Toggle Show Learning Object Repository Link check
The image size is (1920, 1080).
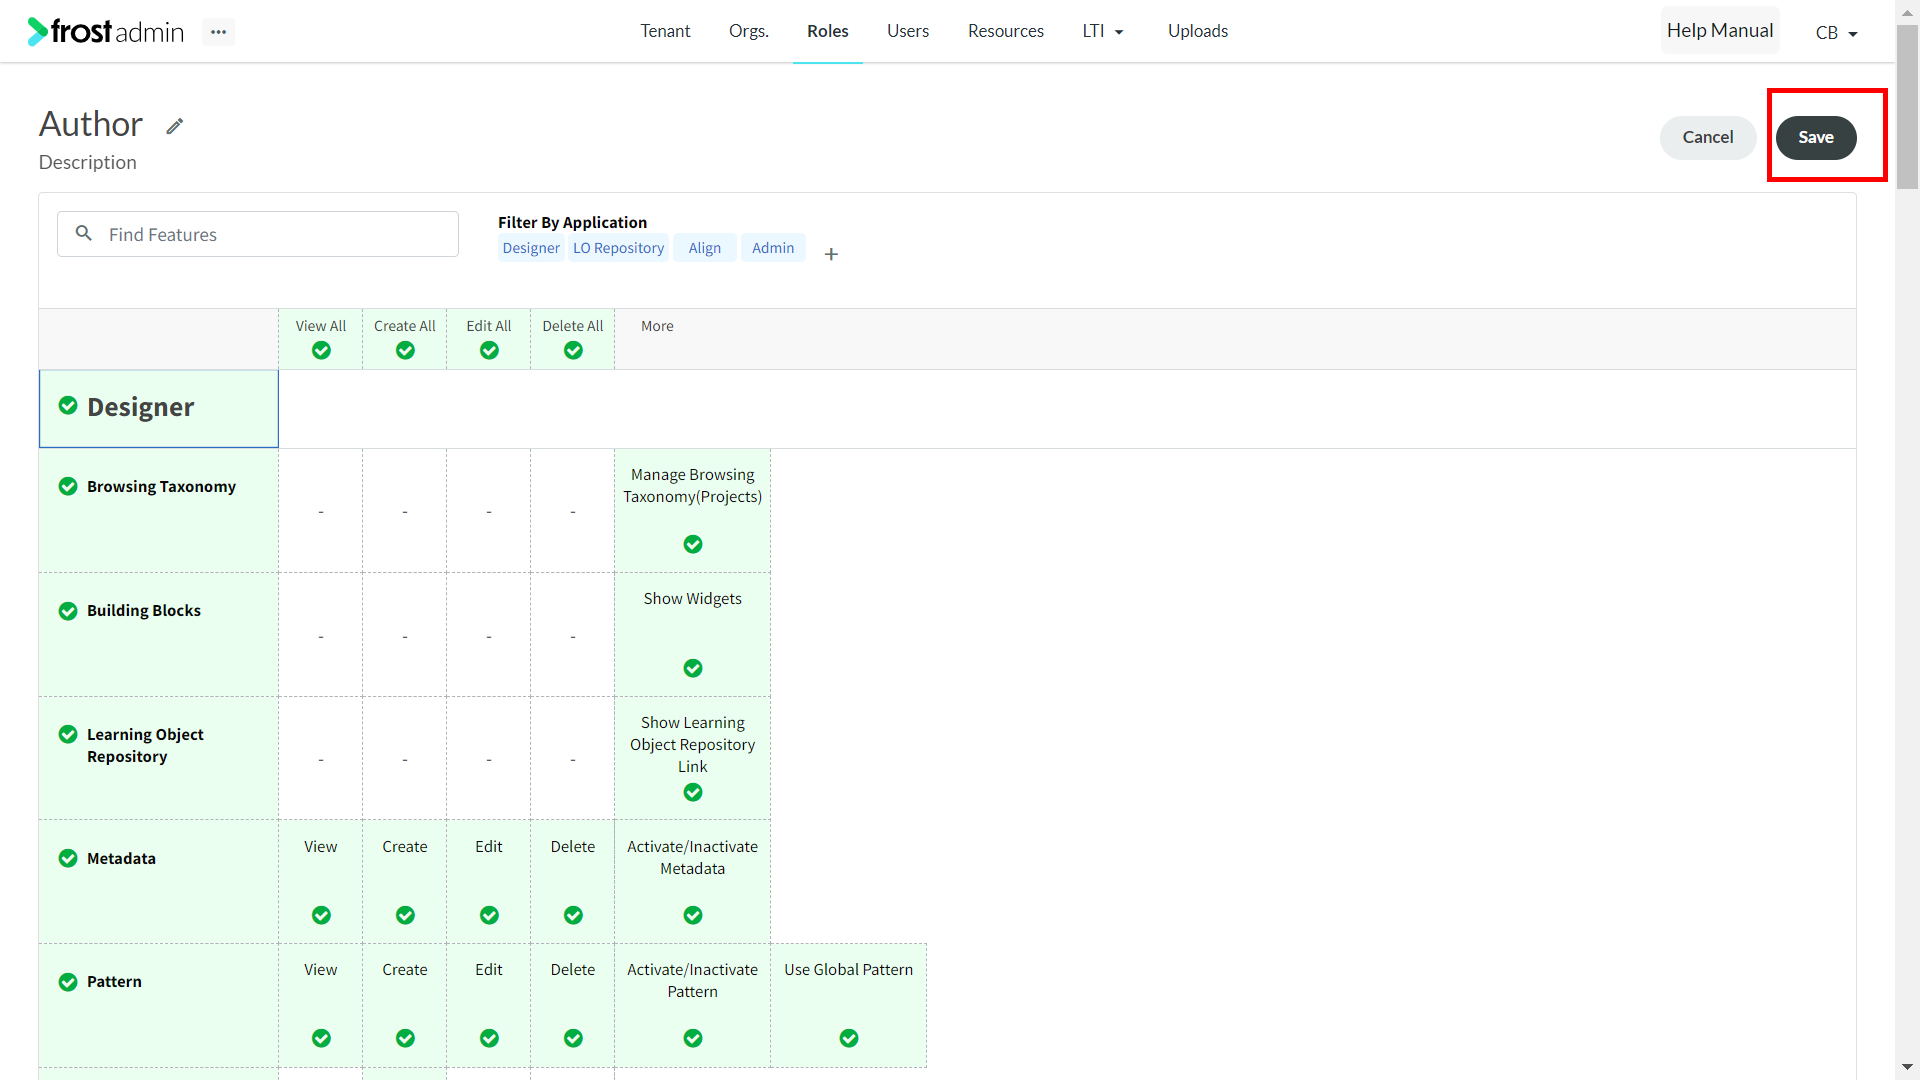coord(693,792)
